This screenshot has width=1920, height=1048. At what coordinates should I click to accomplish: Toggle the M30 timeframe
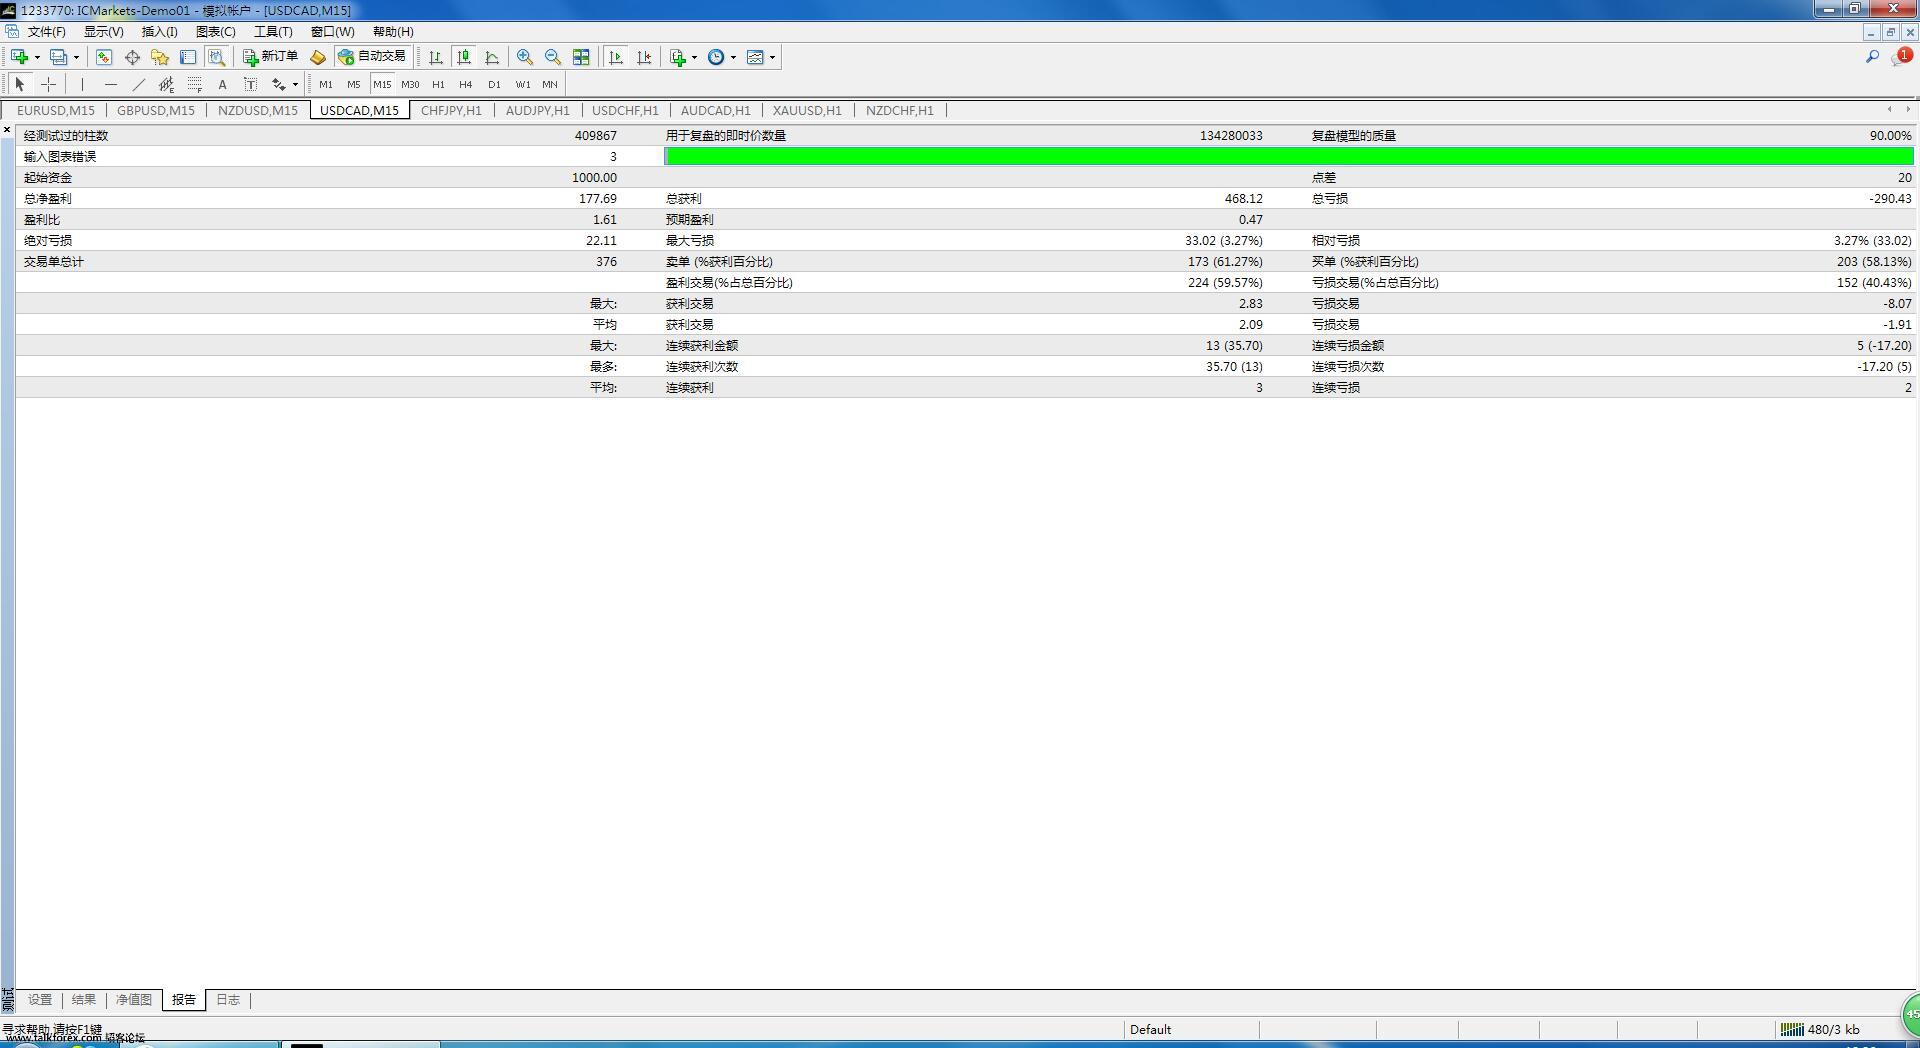pyautogui.click(x=410, y=84)
